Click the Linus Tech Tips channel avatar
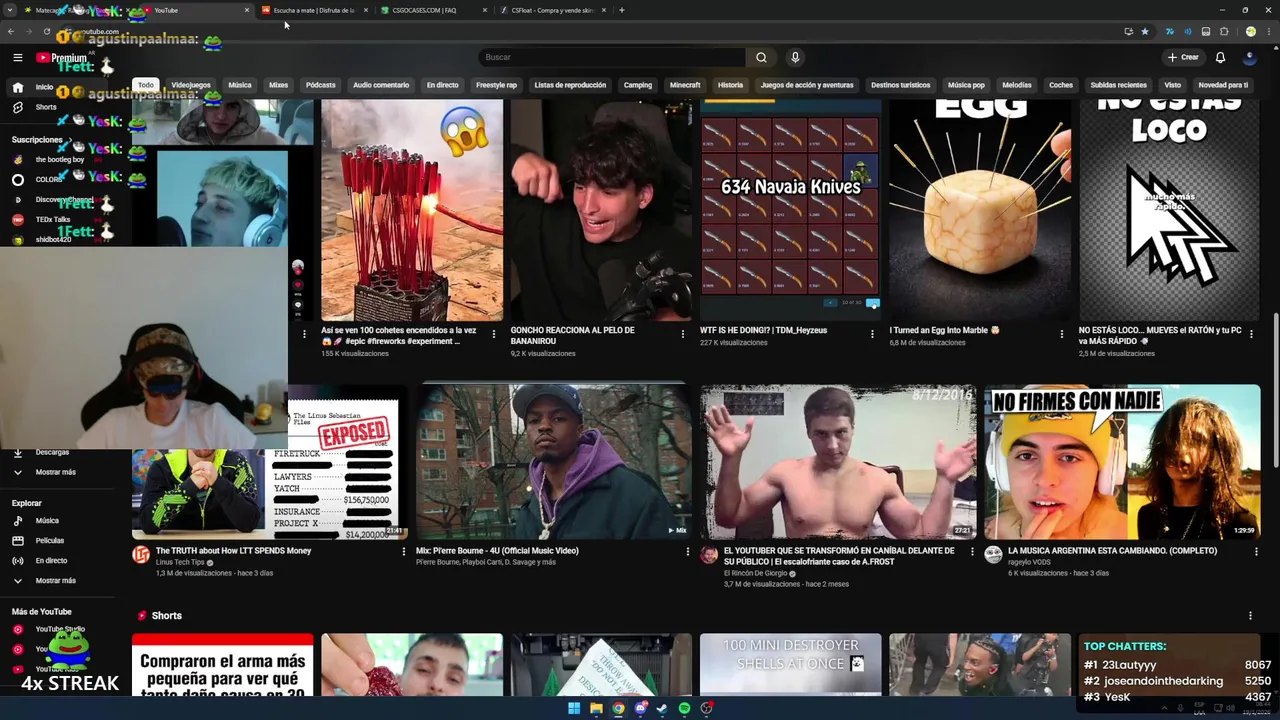The height and width of the screenshot is (720, 1280). tap(141, 555)
